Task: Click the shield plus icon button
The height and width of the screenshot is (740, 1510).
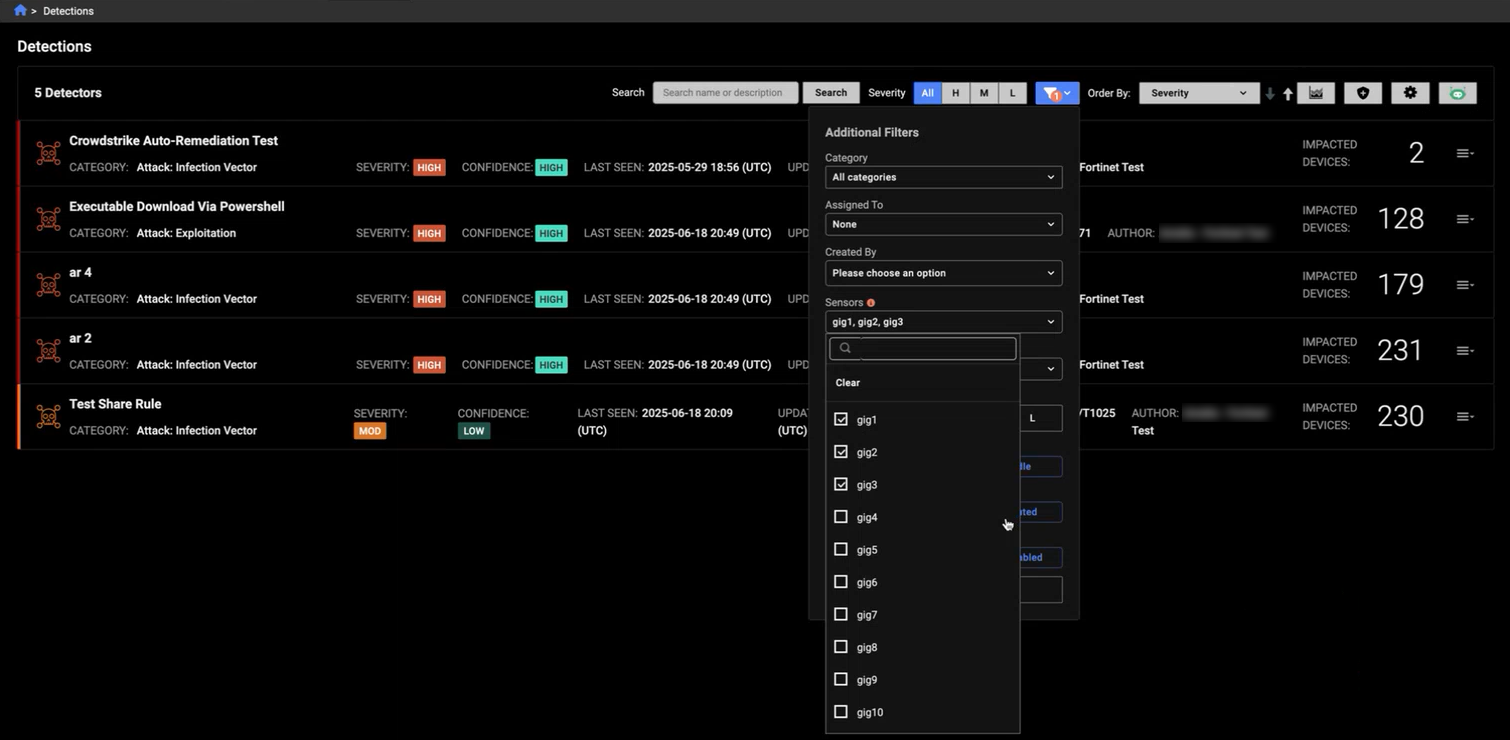Action: point(1362,93)
